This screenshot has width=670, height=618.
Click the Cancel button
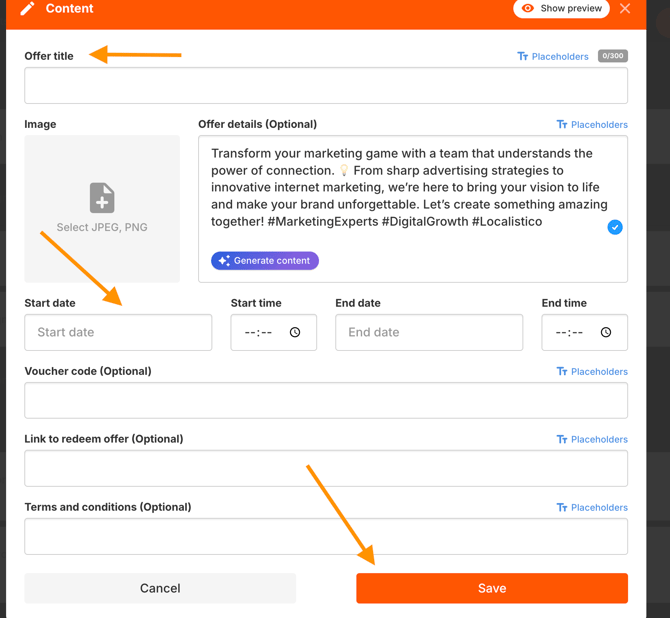(x=160, y=588)
